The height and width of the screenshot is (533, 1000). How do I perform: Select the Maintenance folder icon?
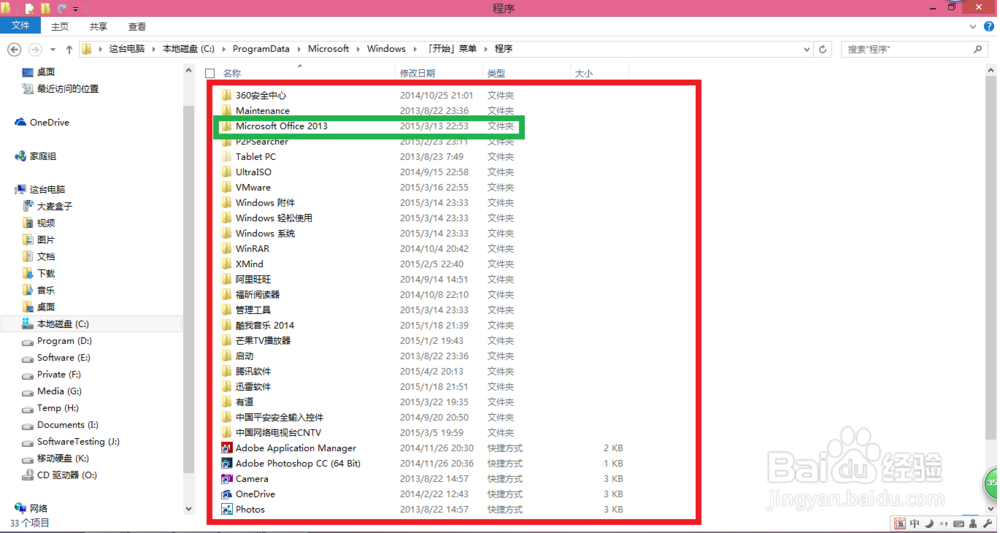coord(226,110)
